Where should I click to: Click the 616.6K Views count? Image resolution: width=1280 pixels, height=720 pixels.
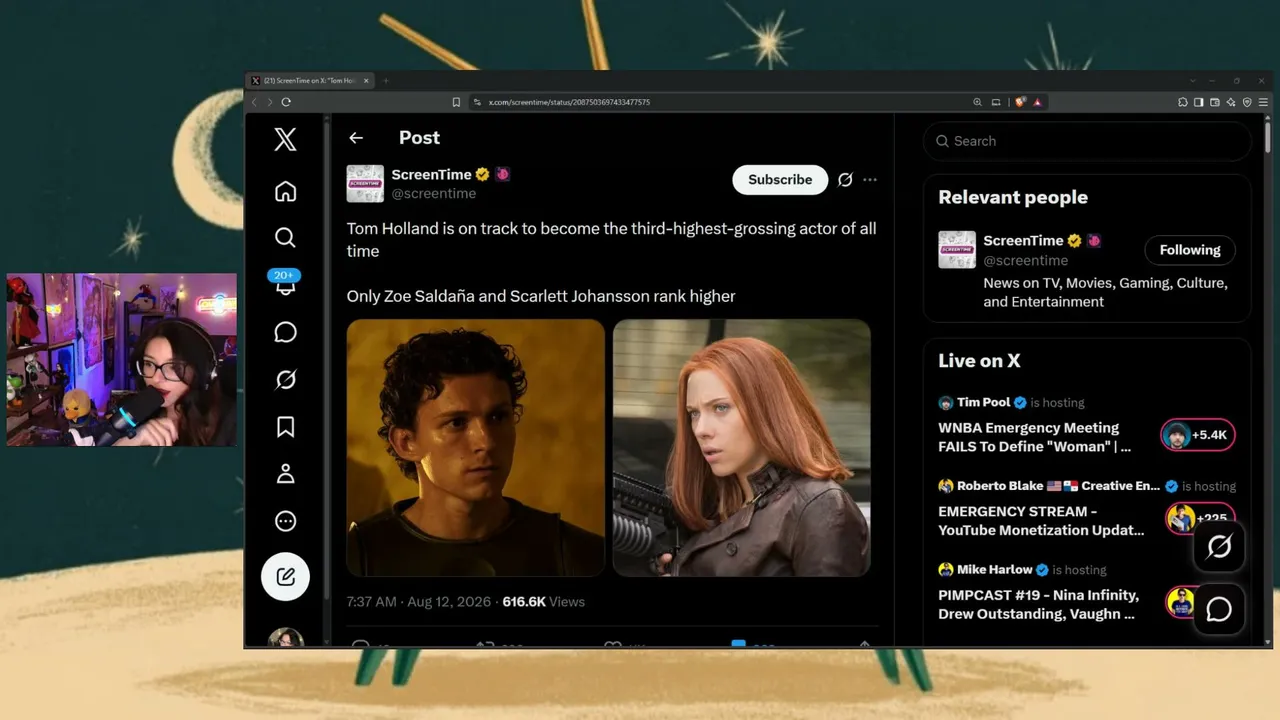pos(543,602)
